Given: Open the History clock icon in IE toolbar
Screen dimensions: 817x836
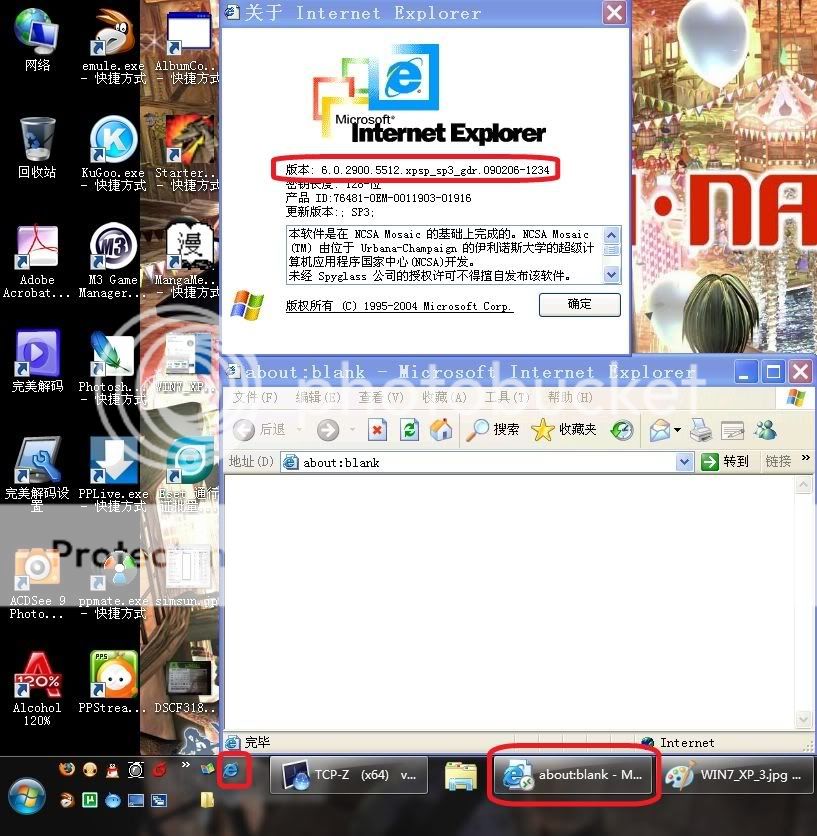Looking at the screenshot, I should [622, 430].
